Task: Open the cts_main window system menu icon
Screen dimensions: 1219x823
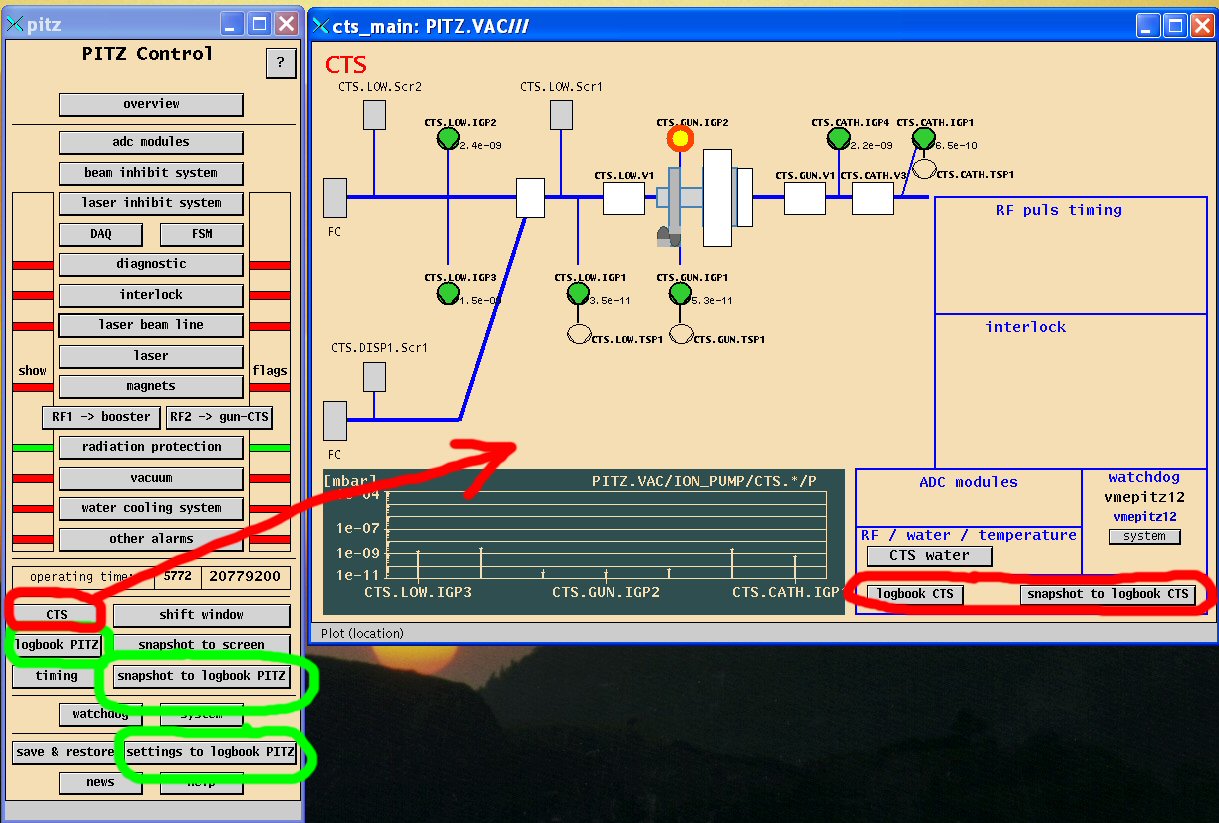Action: tap(321, 26)
